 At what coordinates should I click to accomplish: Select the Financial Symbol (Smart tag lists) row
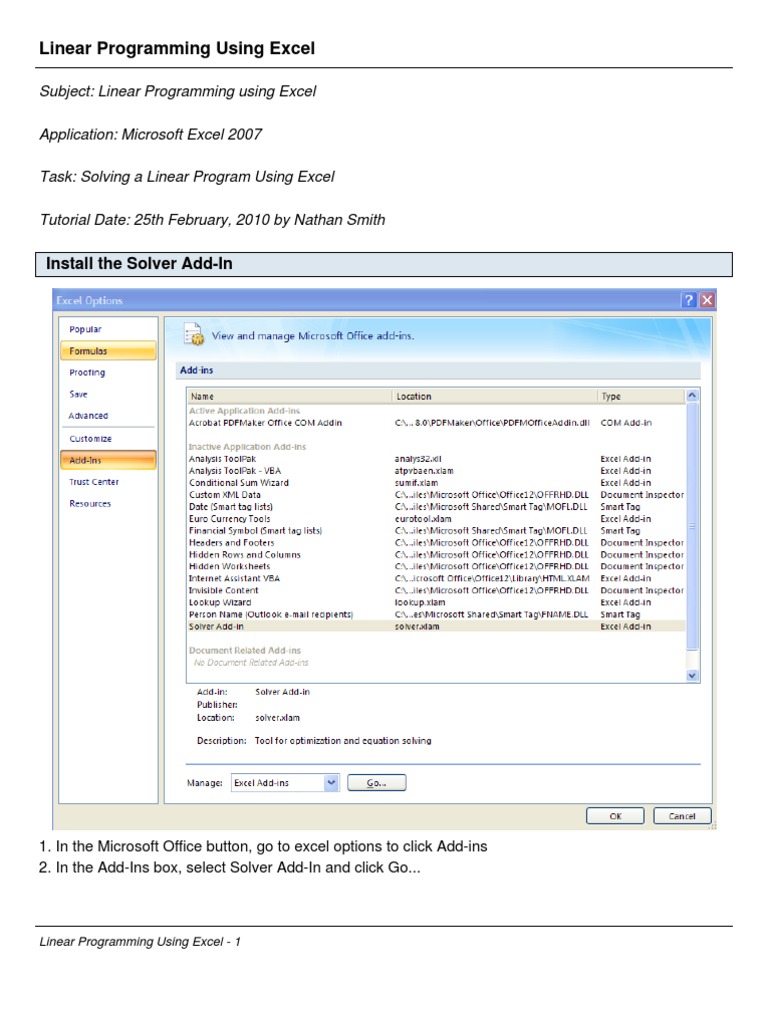pyautogui.click(x=436, y=531)
